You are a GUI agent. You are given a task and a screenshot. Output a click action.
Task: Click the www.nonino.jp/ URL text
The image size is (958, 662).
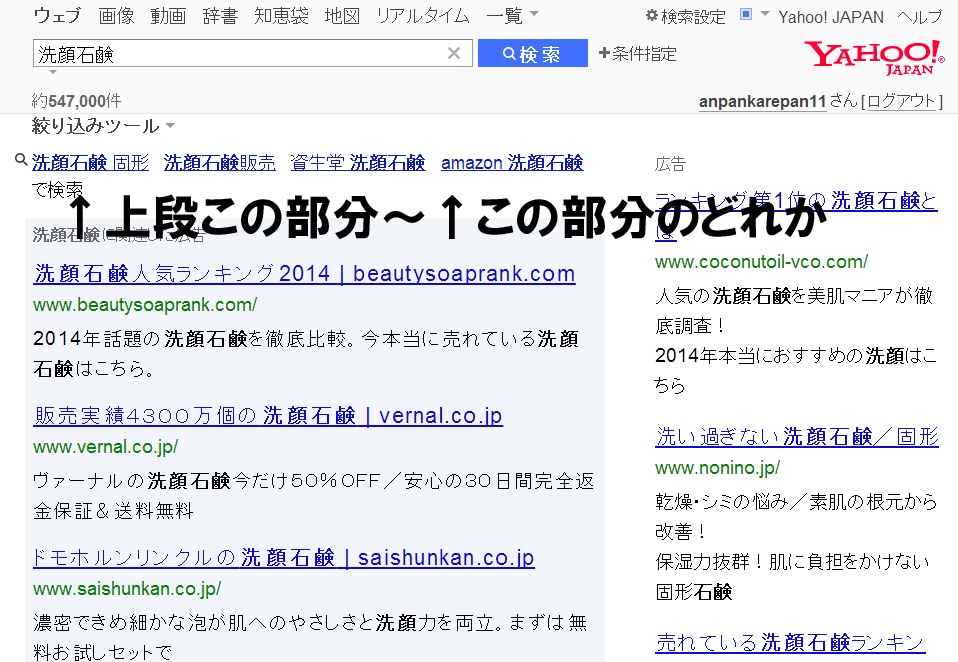pos(717,468)
